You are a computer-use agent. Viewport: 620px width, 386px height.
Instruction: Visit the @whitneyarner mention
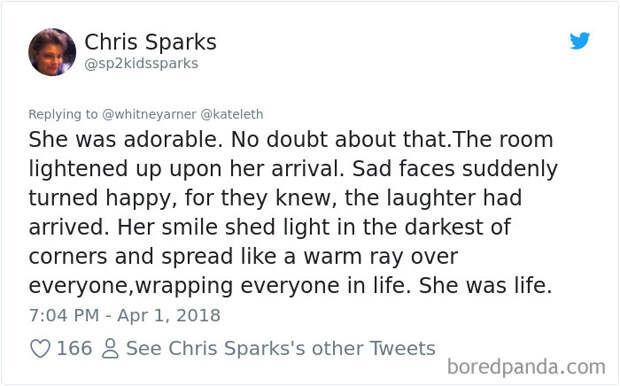pyautogui.click(x=149, y=114)
